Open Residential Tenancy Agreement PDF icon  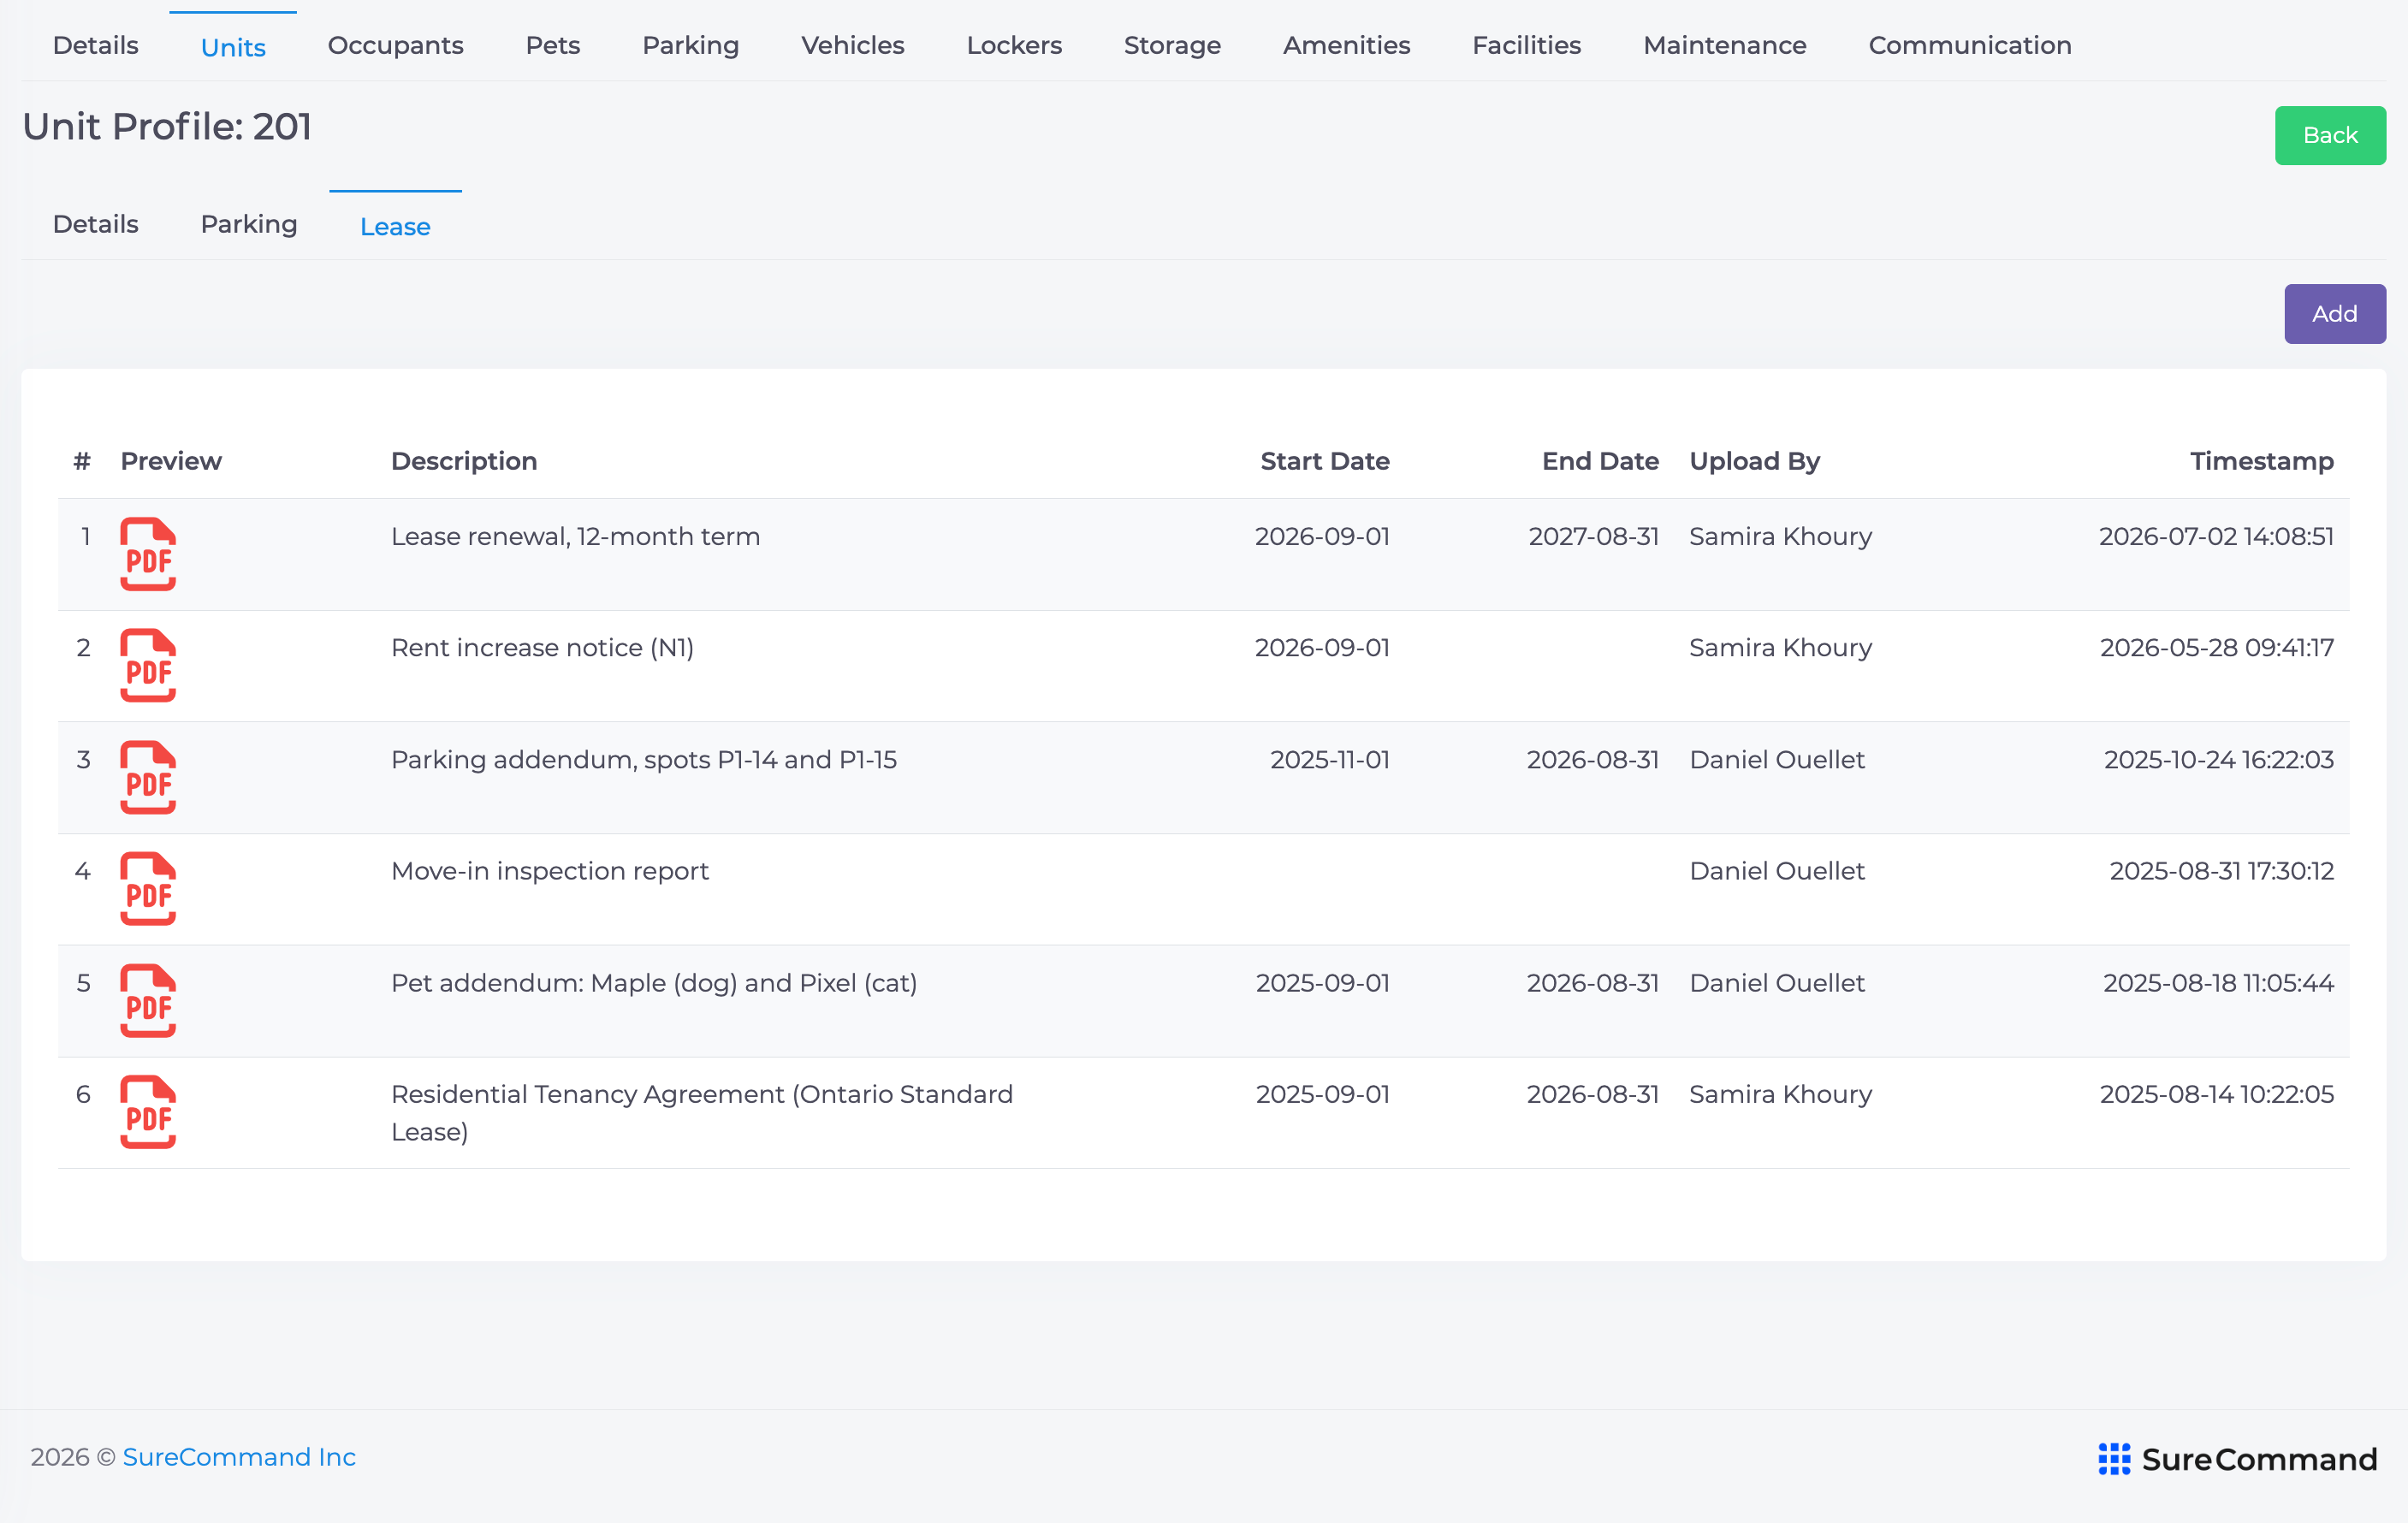[148, 1111]
